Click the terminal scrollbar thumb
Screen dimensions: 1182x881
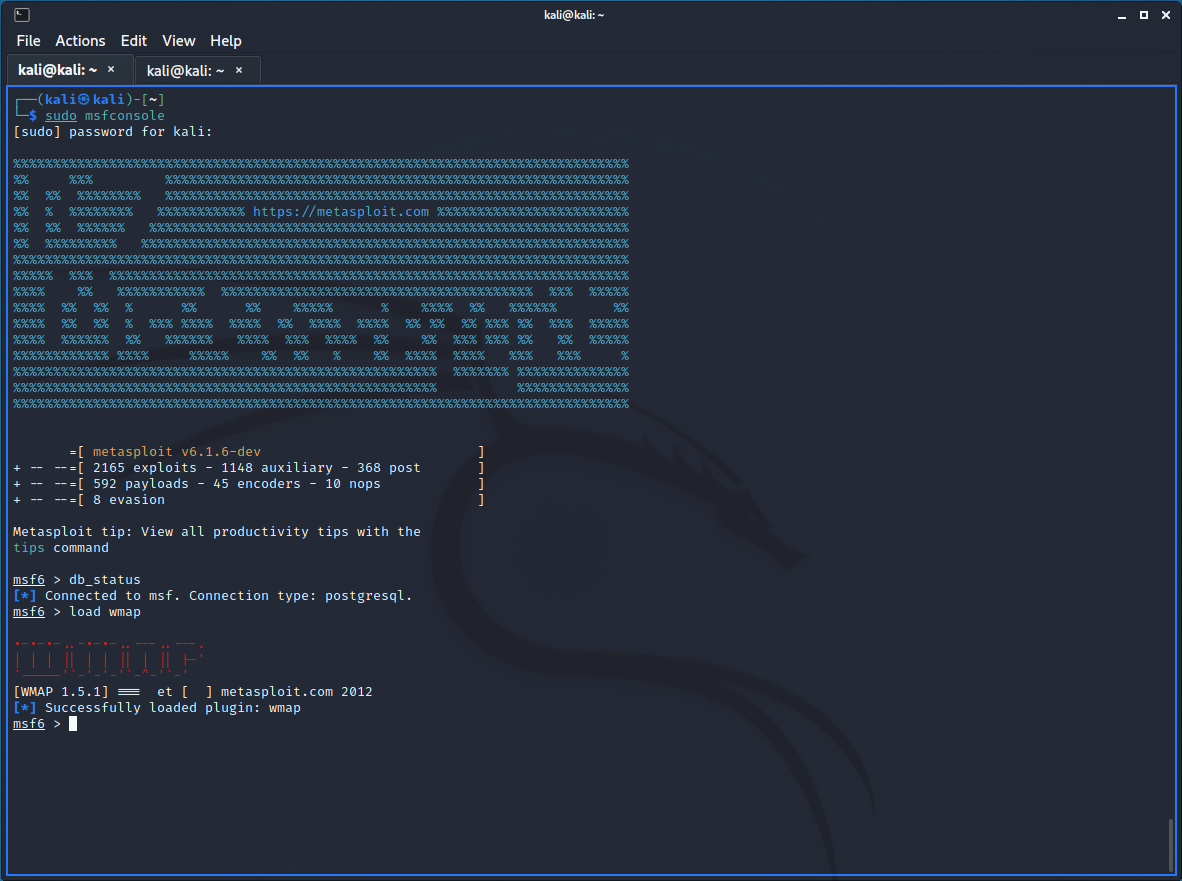pyautogui.click(x=1169, y=844)
